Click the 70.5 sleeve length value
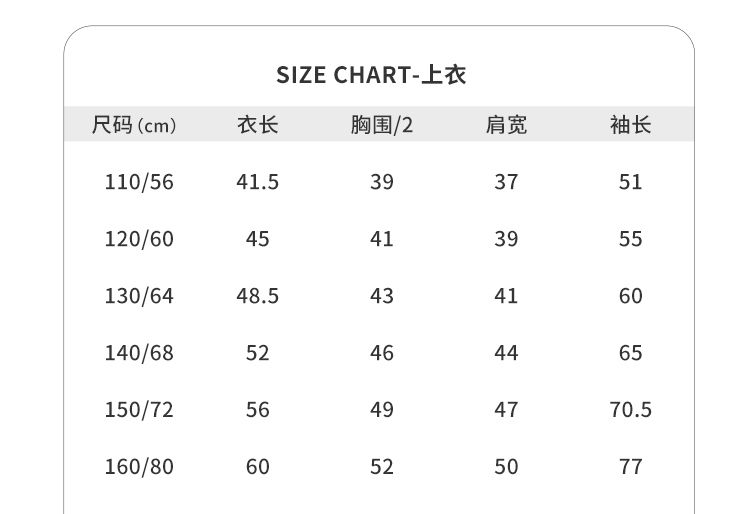The height and width of the screenshot is (514, 750). click(630, 410)
